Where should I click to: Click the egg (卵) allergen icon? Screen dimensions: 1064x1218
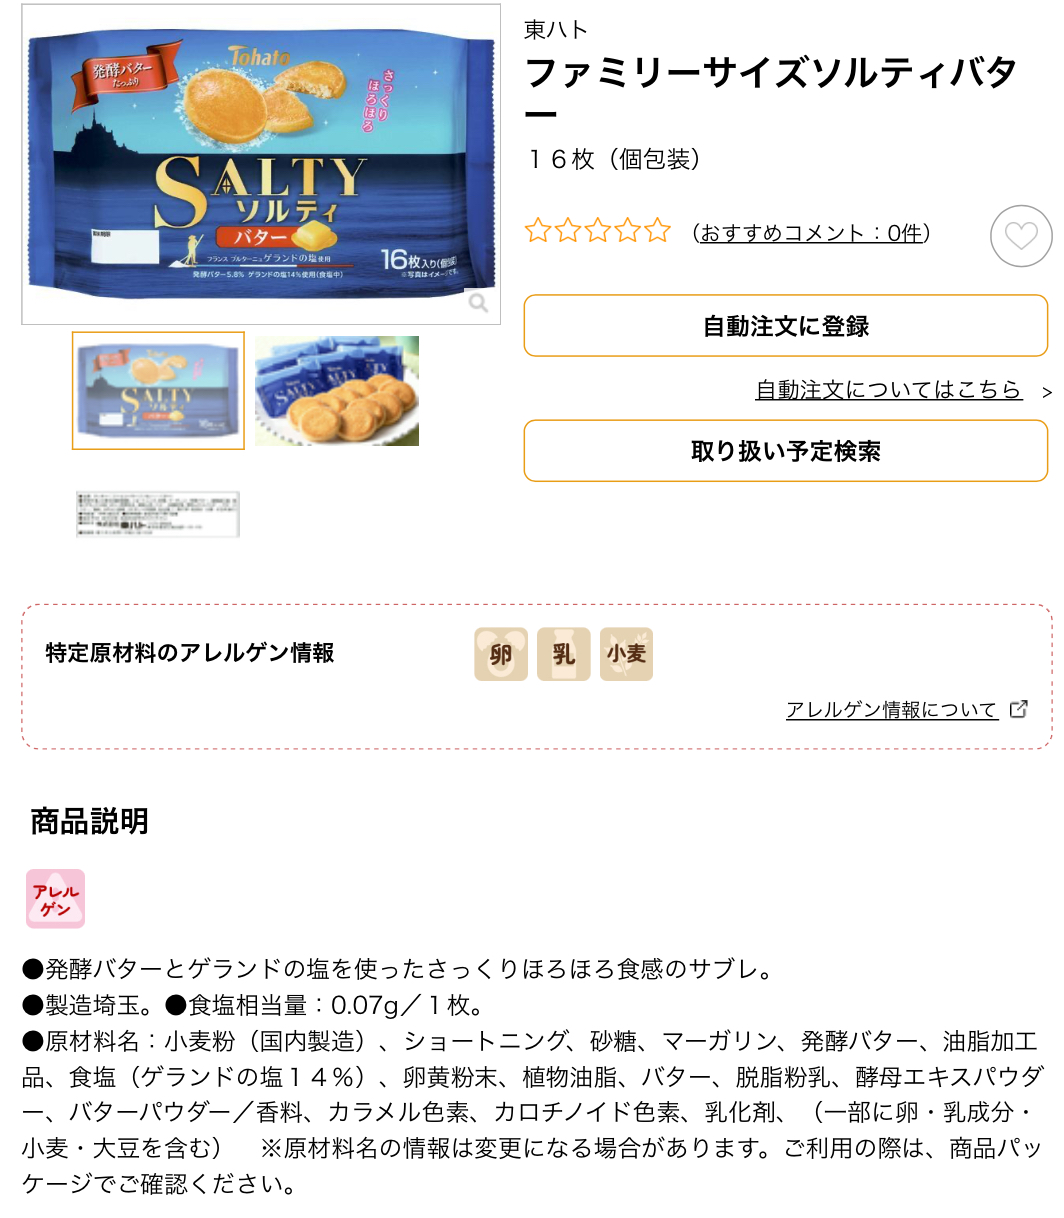tap(501, 654)
